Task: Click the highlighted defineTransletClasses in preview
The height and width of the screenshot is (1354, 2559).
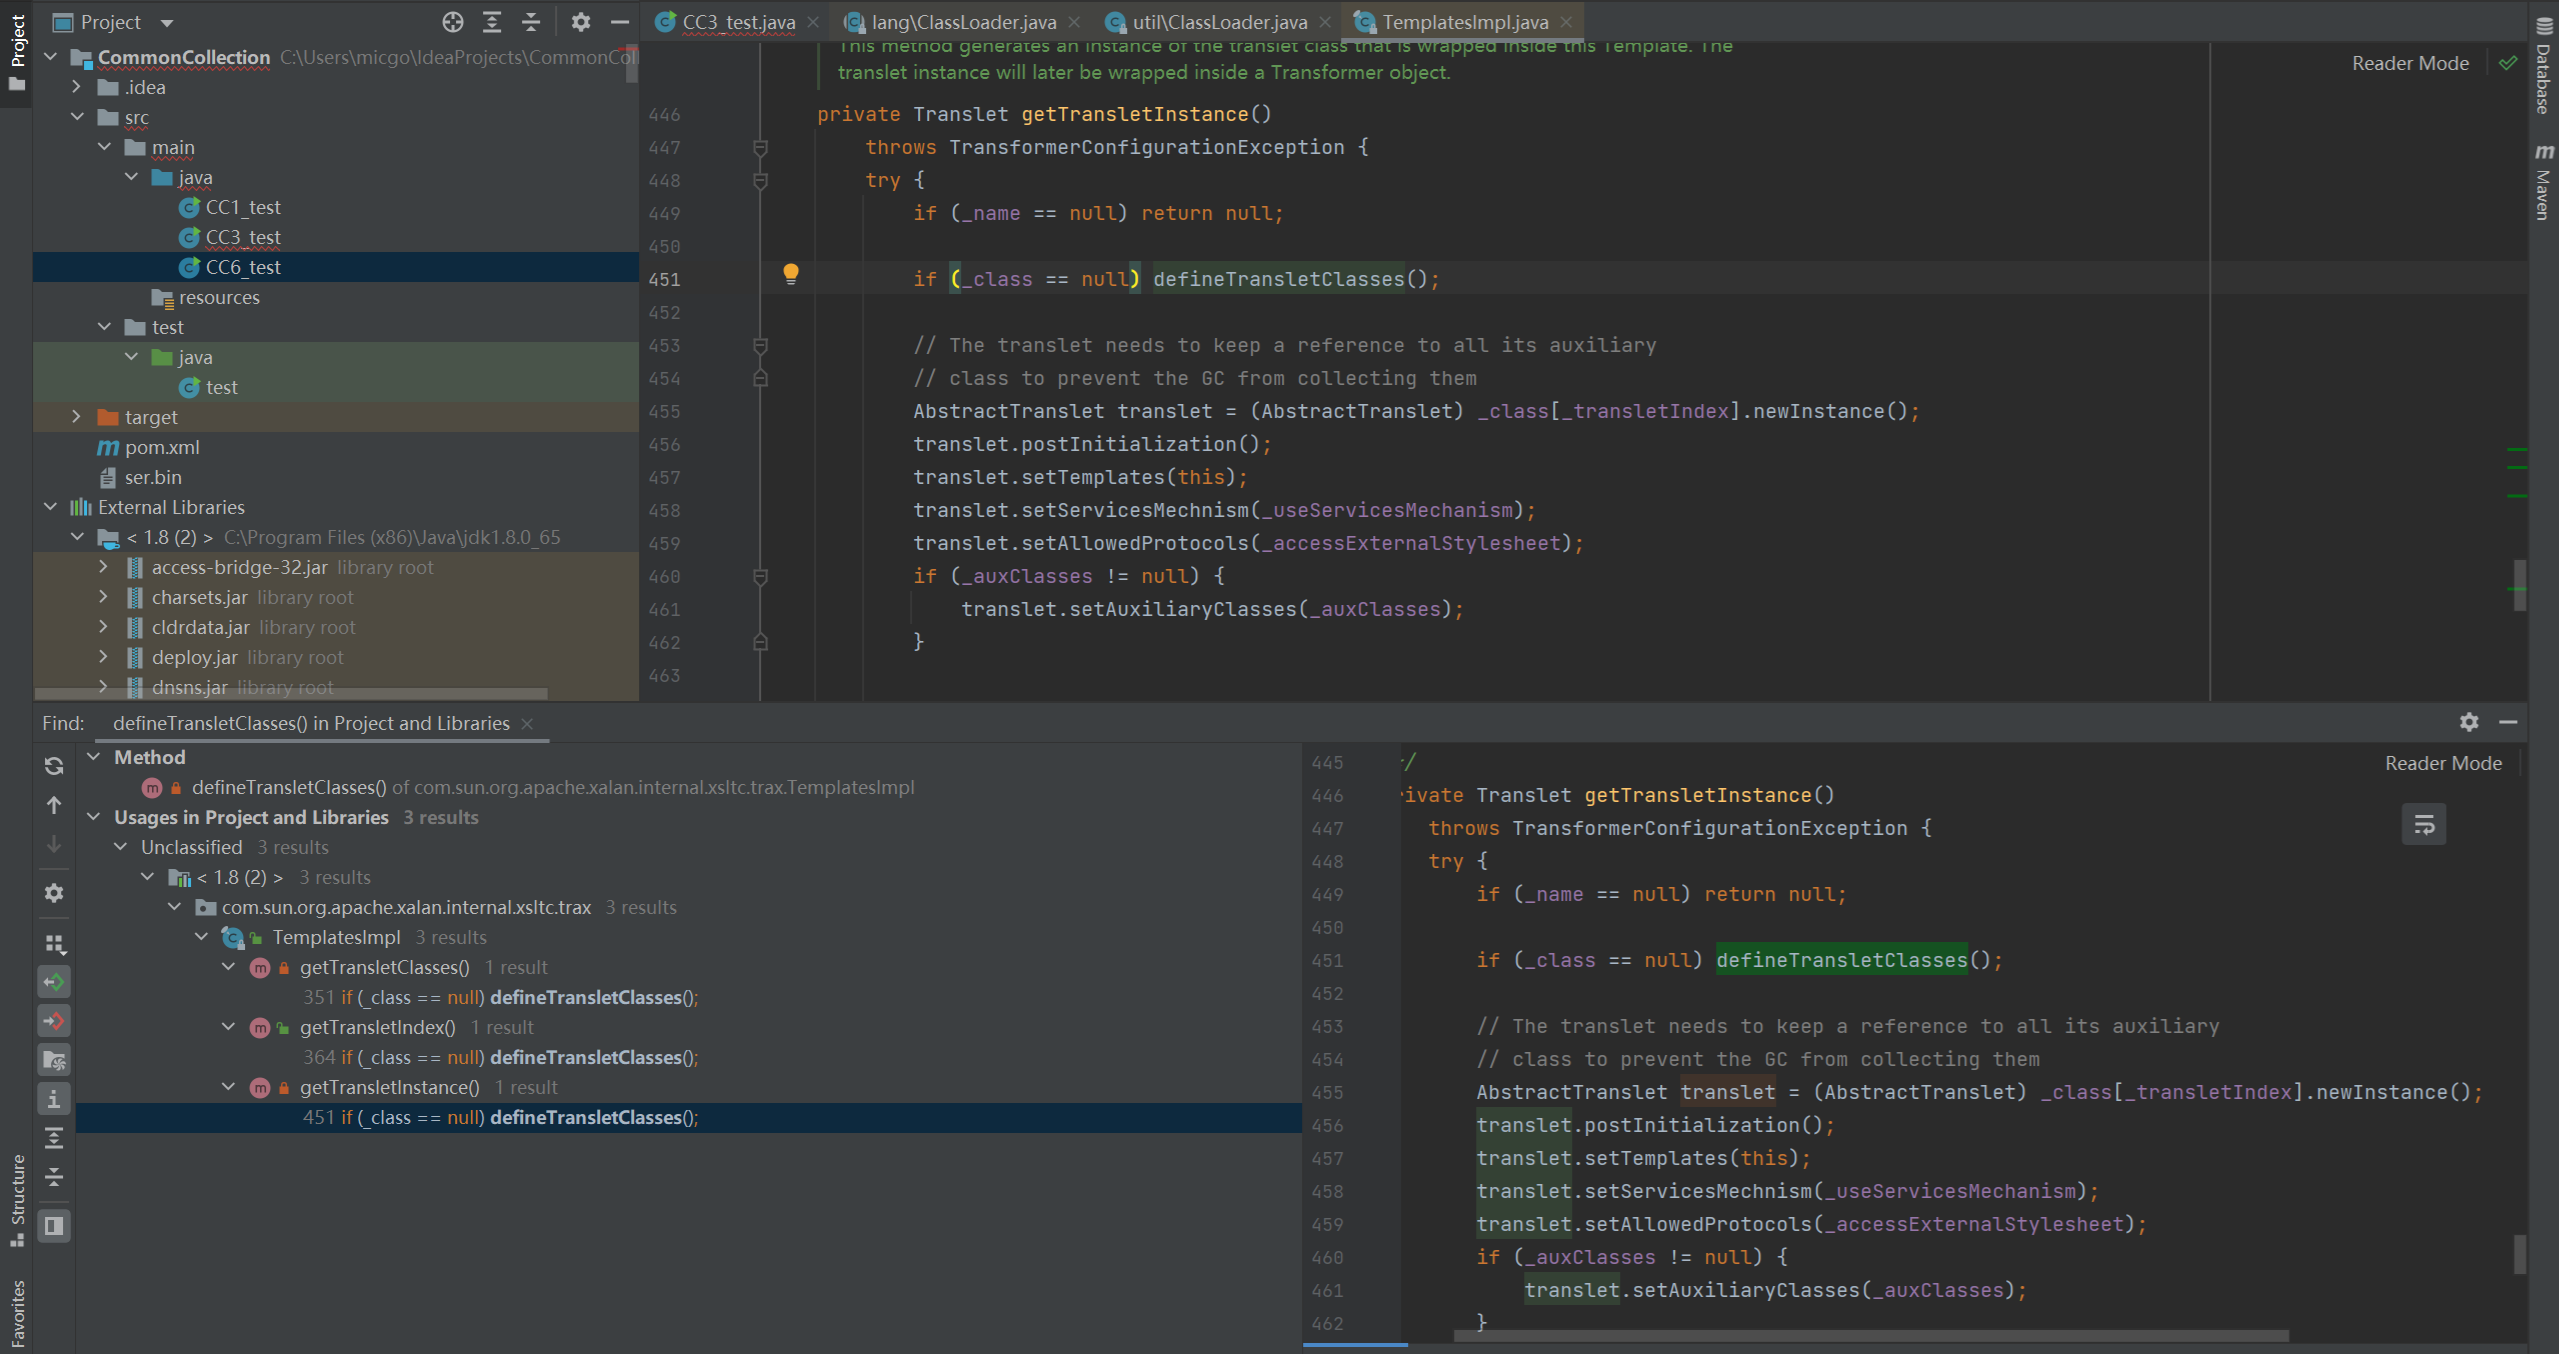Action: 1841,960
